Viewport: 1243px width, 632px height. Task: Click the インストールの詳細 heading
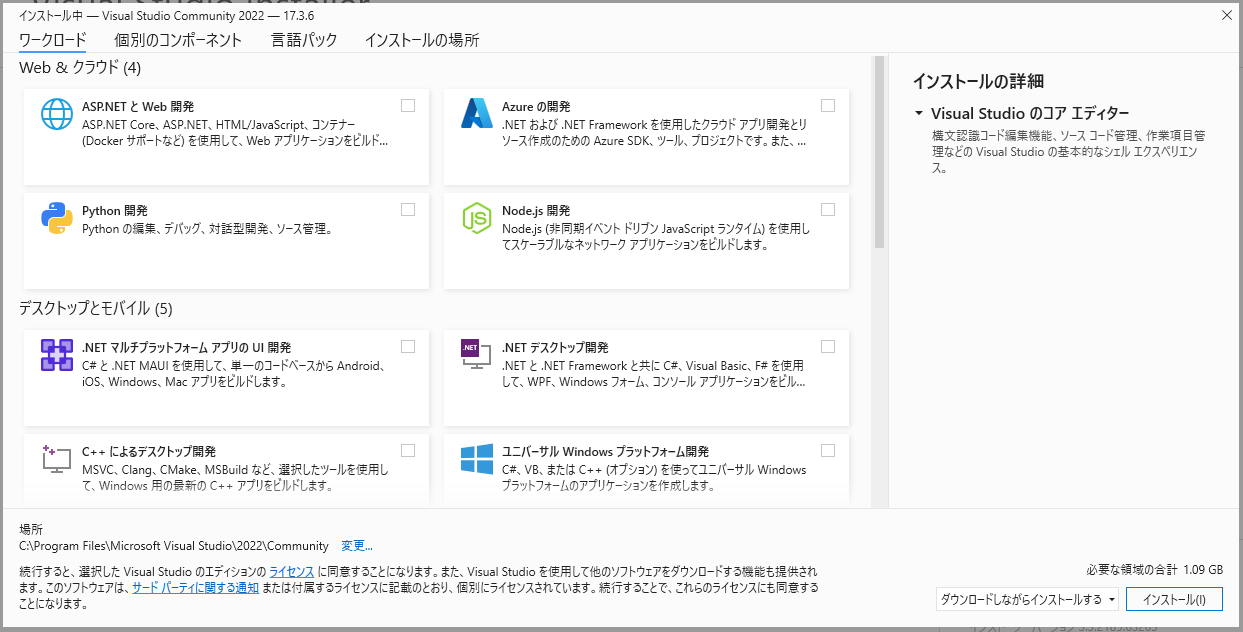pyautogui.click(x=979, y=81)
